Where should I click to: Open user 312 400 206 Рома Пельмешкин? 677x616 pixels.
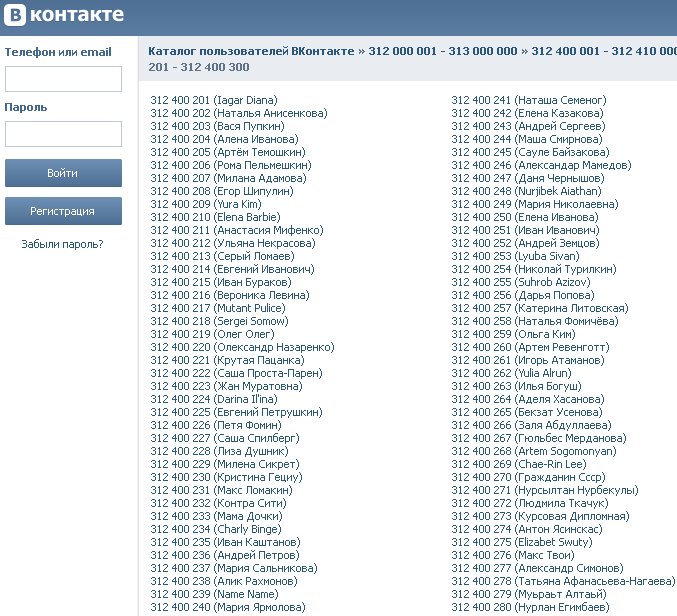coord(231,165)
